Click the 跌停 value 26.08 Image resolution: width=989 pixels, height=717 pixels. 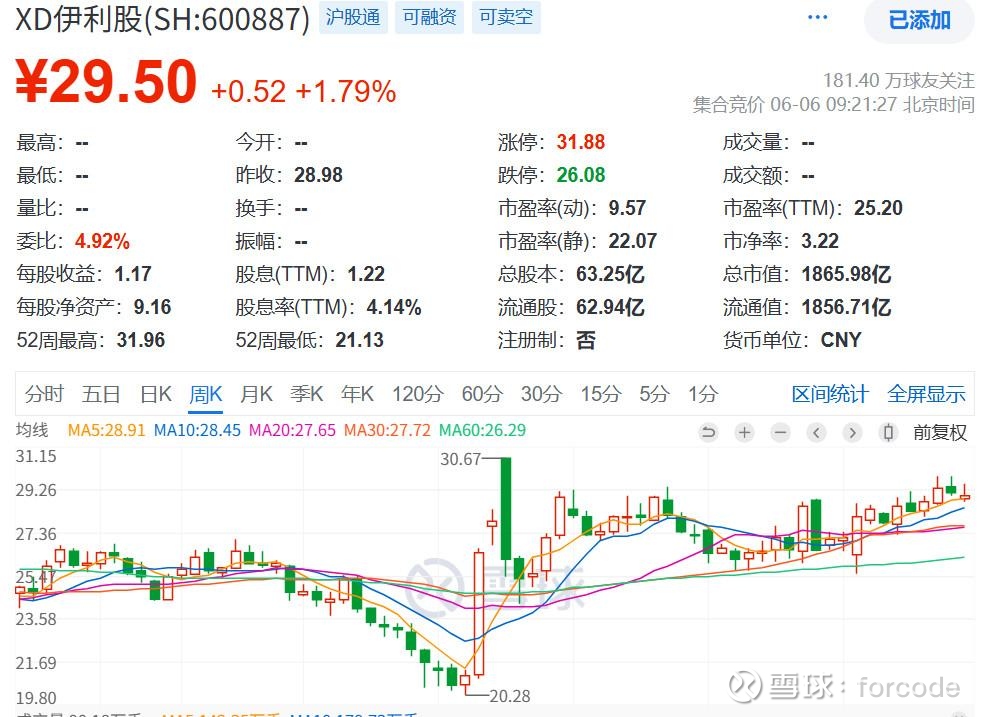tap(580, 175)
